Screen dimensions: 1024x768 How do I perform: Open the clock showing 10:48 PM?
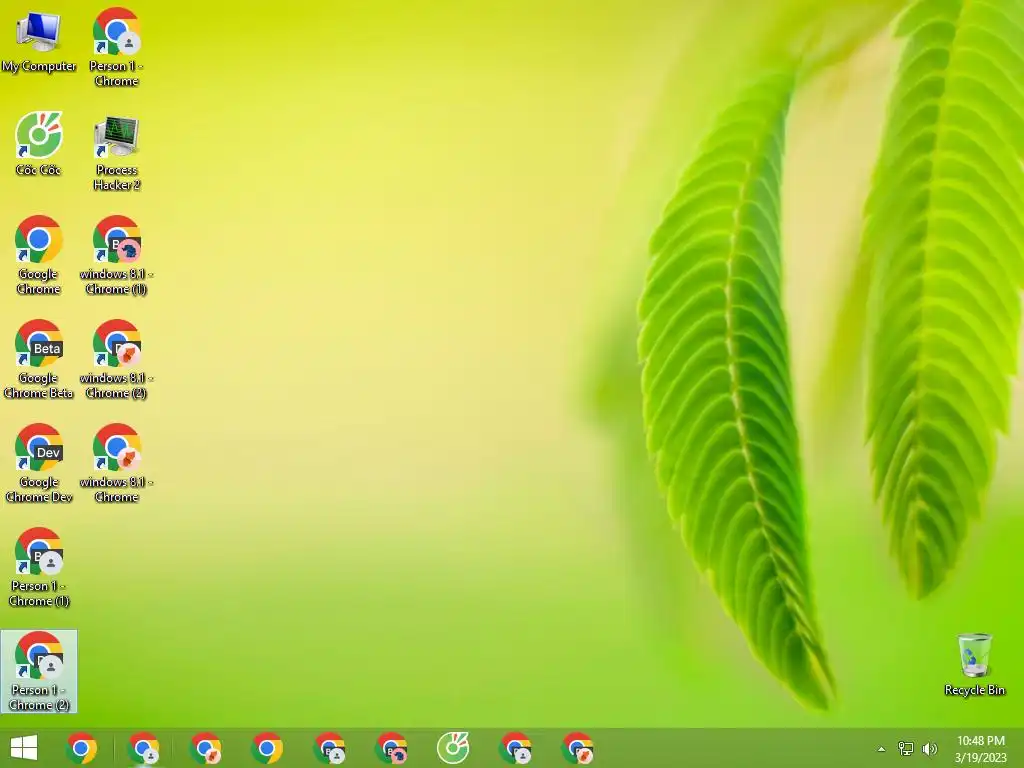click(x=980, y=748)
